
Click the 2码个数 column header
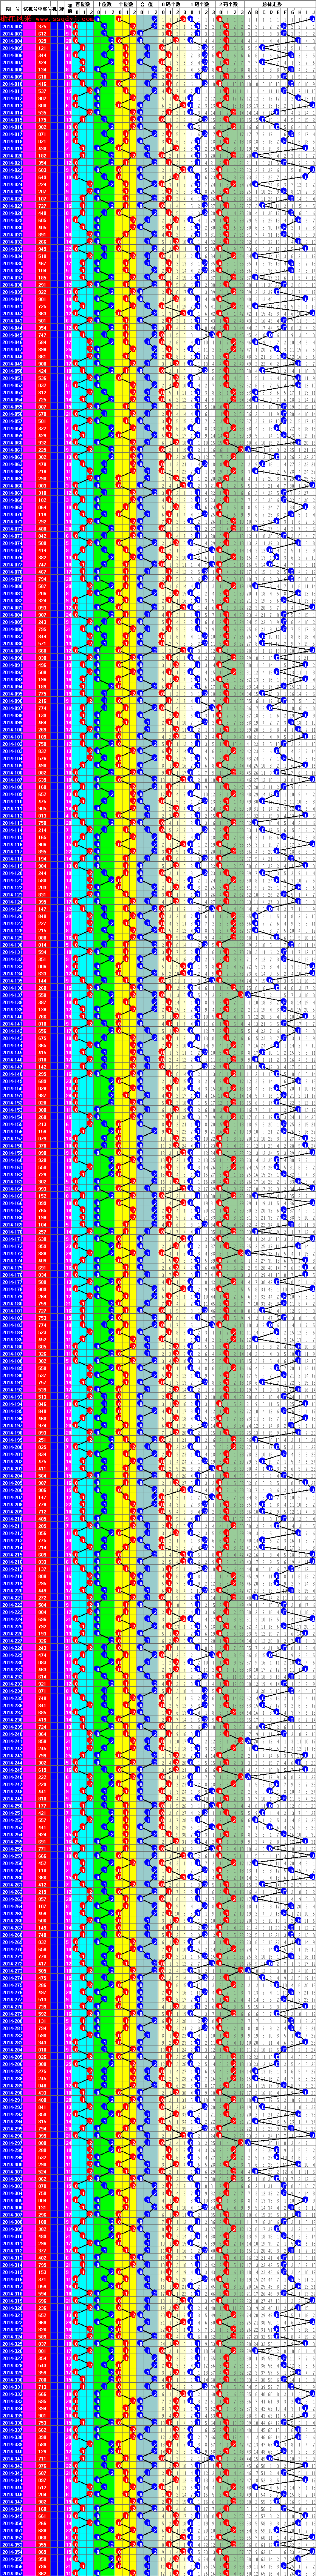coord(229,5)
